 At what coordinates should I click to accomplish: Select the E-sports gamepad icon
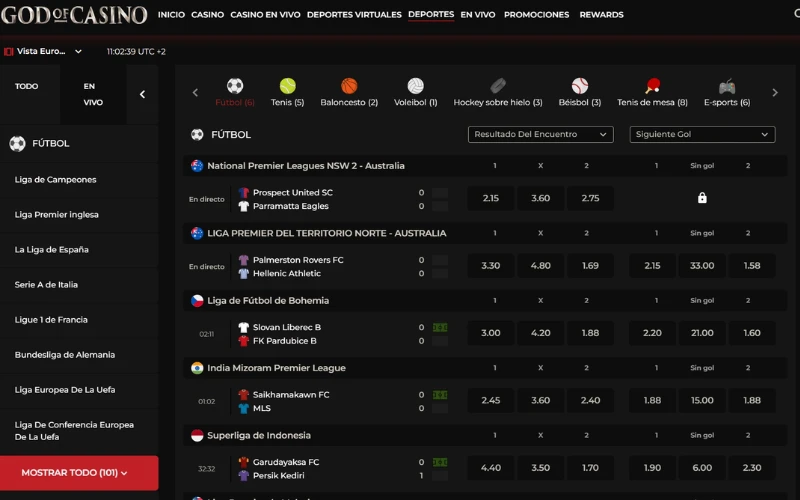point(727,87)
